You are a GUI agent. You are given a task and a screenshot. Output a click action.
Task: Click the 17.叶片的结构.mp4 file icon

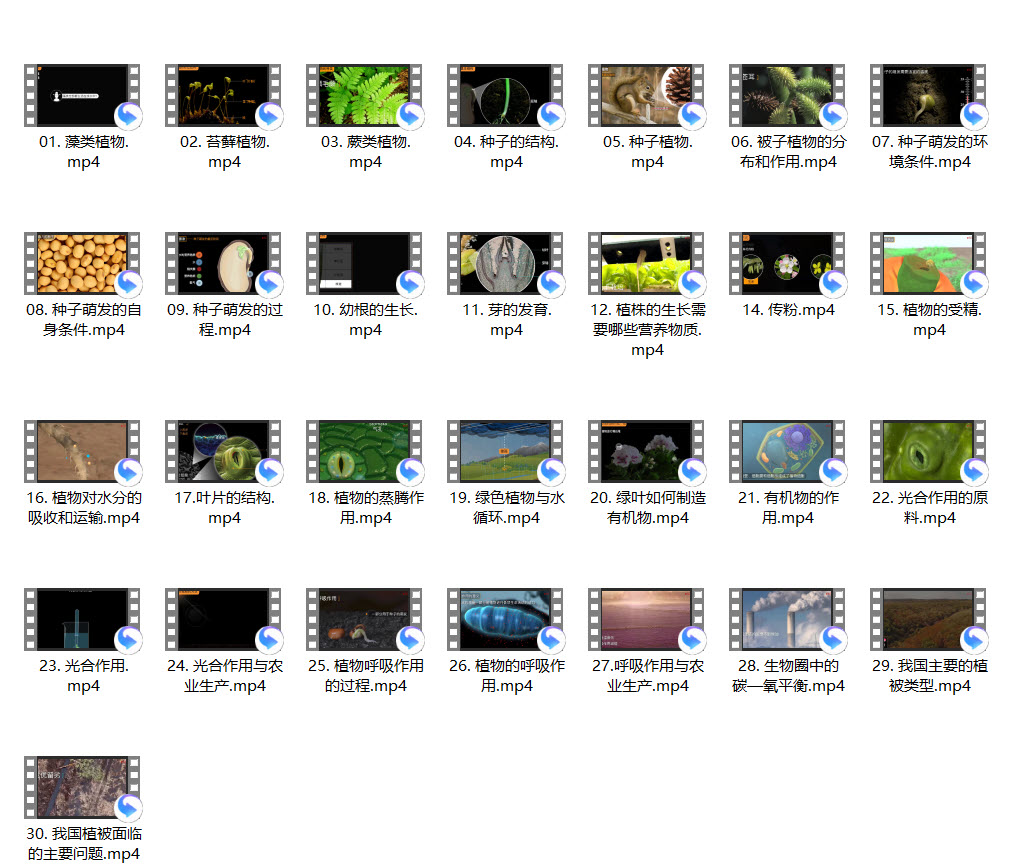pos(224,452)
